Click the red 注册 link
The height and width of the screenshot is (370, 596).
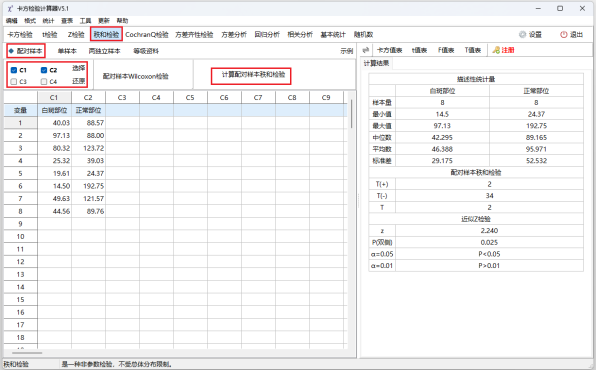[507, 50]
